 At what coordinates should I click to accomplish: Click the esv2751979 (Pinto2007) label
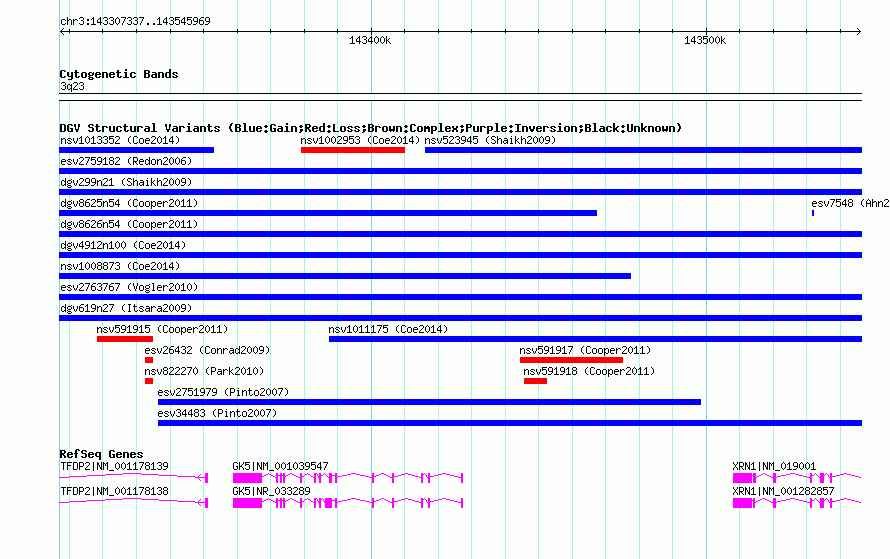pyautogui.click(x=223, y=392)
